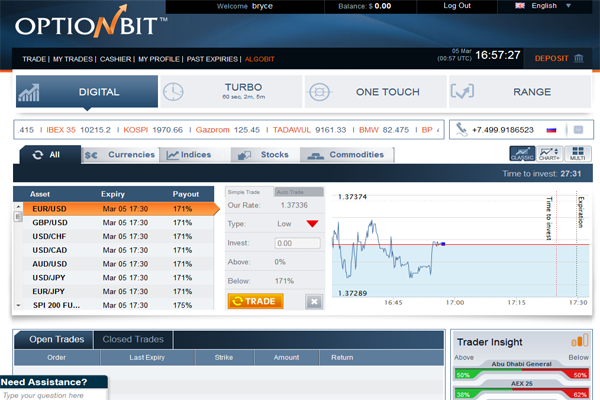
Task: Close the trade panel with X
Action: [x=314, y=302]
